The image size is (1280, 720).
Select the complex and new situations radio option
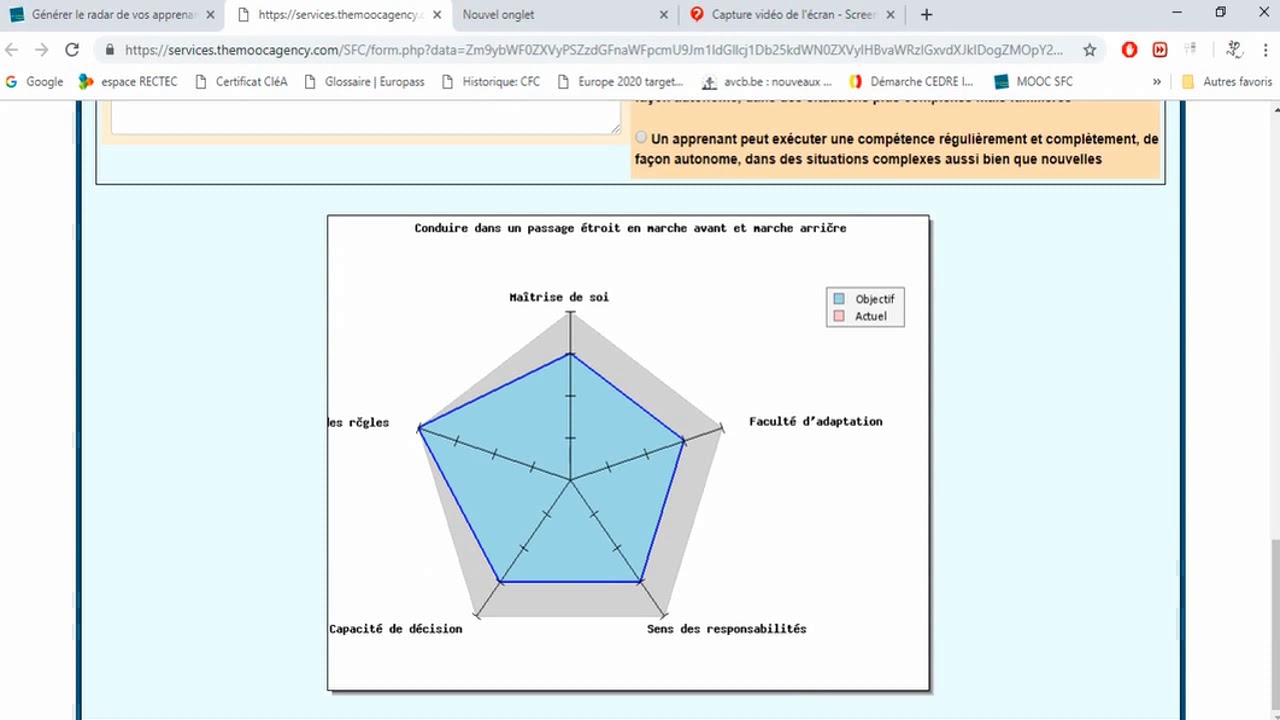pos(641,138)
